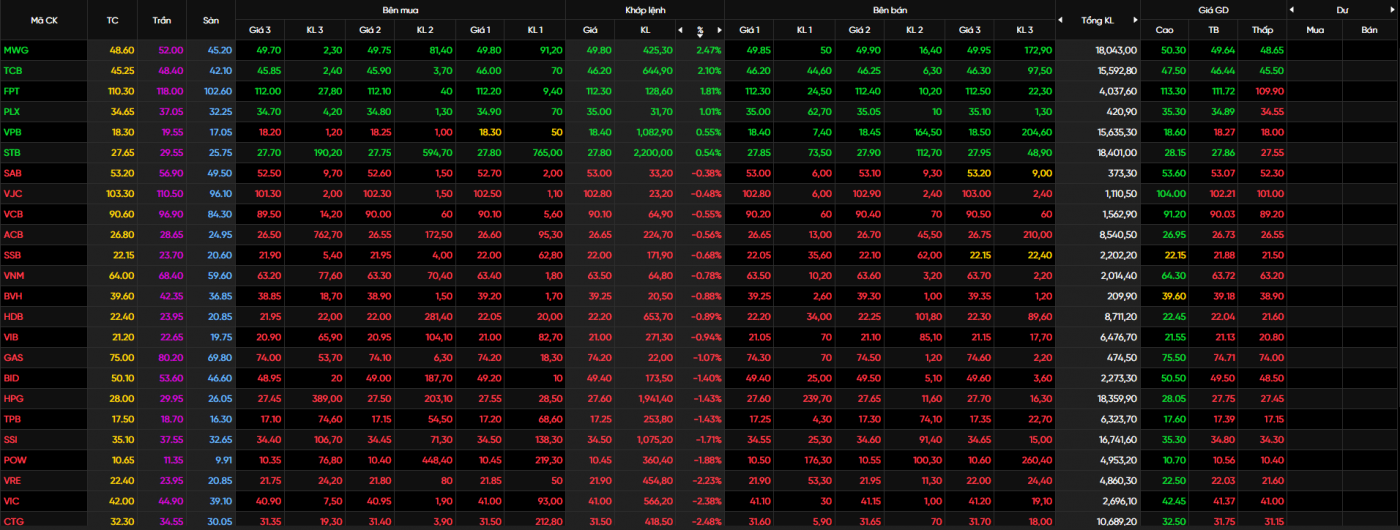Click the Bên mua group header
This screenshot has width=1400, height=530.
coord(400,9)
